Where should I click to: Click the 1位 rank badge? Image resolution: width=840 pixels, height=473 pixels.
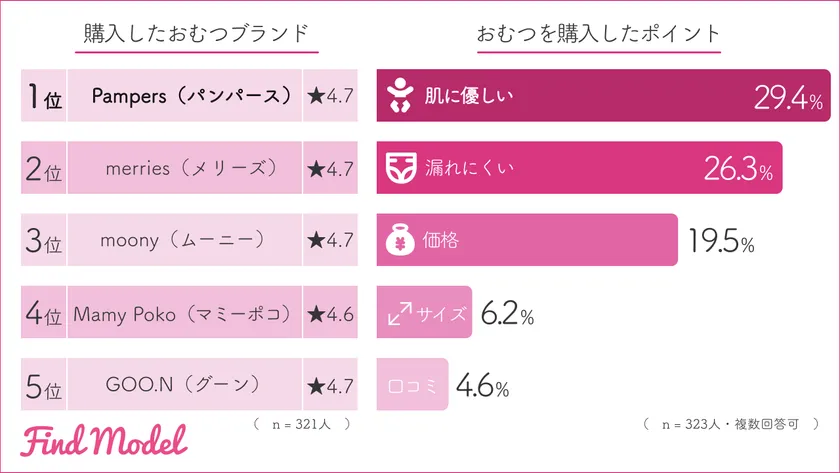point(43,96)
